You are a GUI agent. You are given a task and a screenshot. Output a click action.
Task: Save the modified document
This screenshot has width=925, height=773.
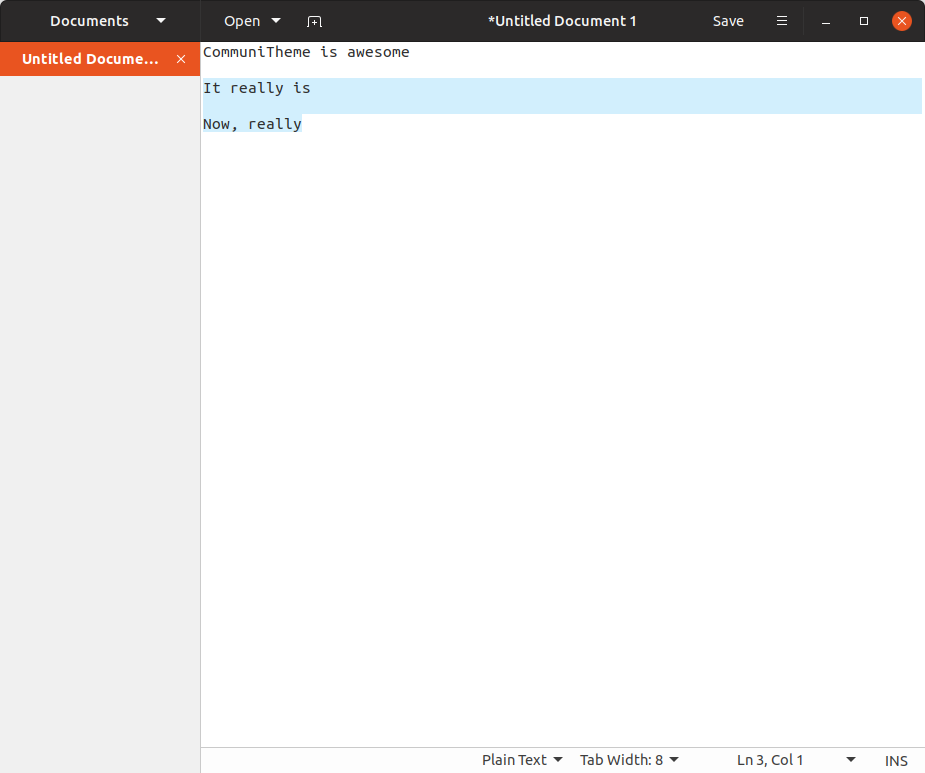tap(728, 21)
